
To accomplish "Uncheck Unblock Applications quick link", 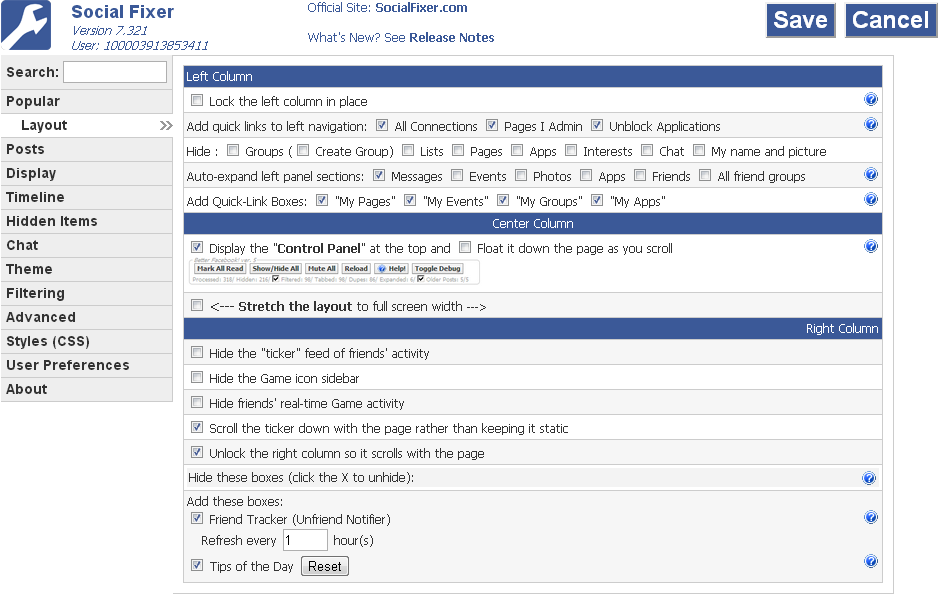I will click(596, 125).
